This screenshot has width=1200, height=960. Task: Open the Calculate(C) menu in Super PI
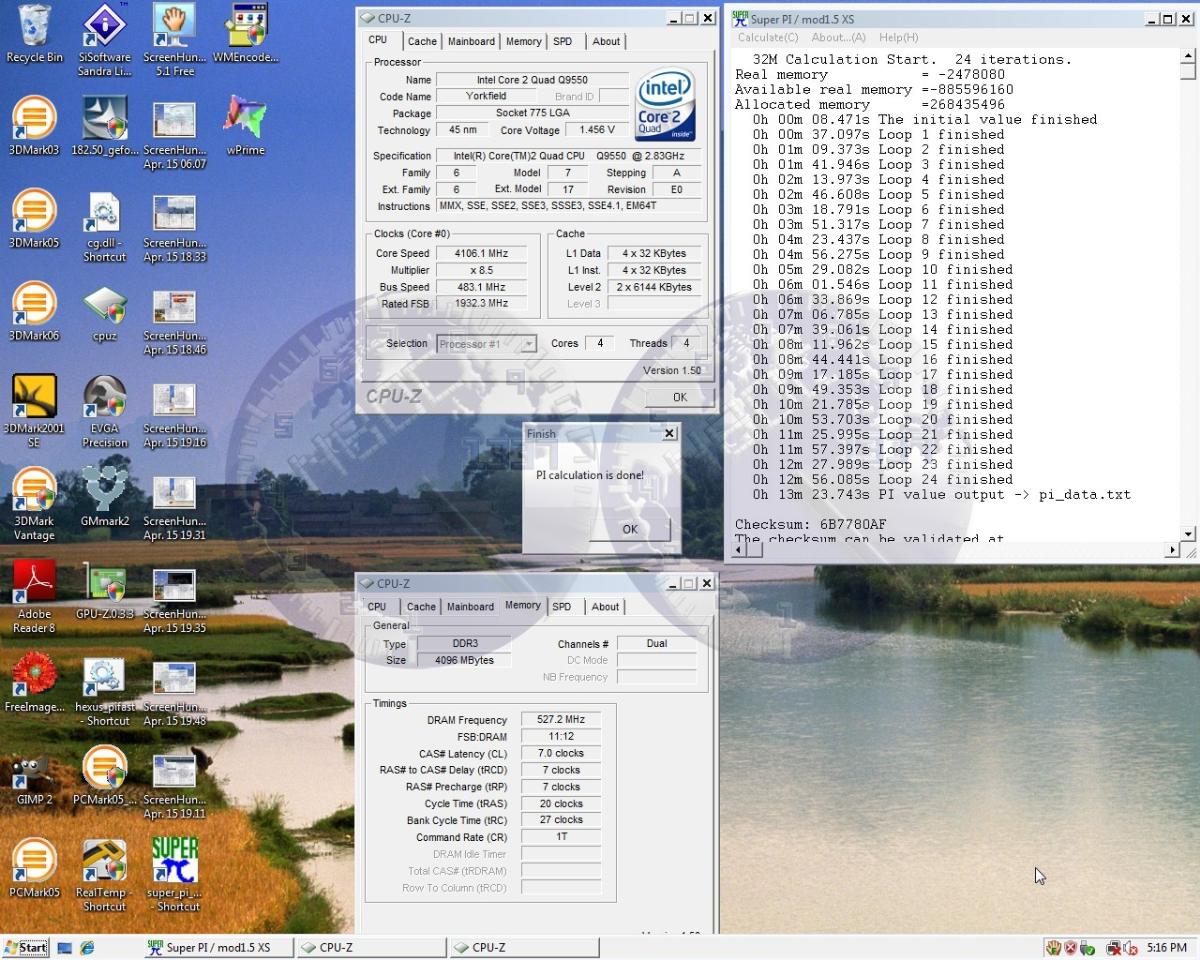(x=768, y=37)
